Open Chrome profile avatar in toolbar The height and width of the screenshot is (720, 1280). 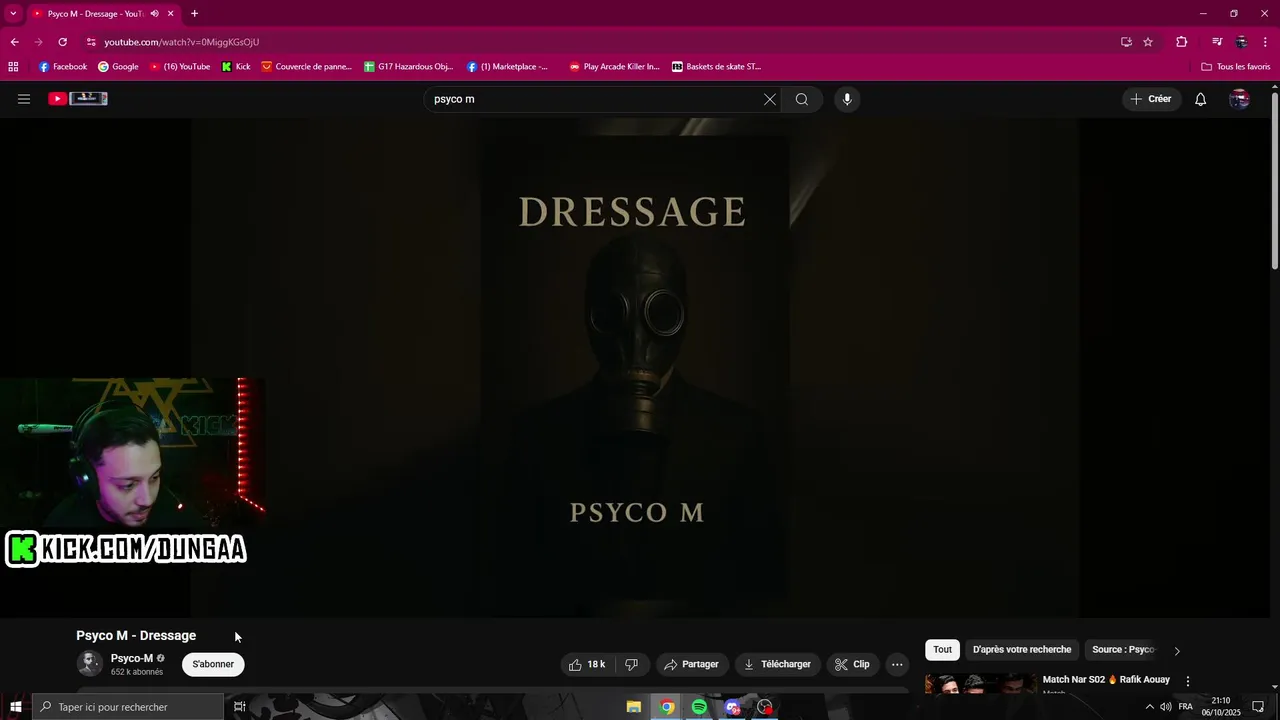(x=1241, y=42)
